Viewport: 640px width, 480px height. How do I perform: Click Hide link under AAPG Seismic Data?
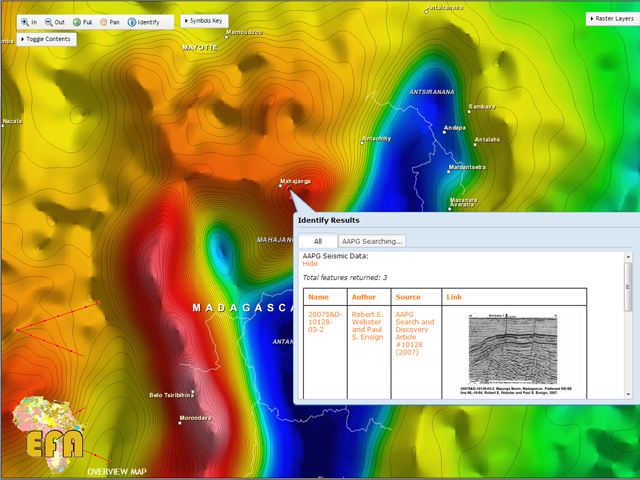coord(310,264)
